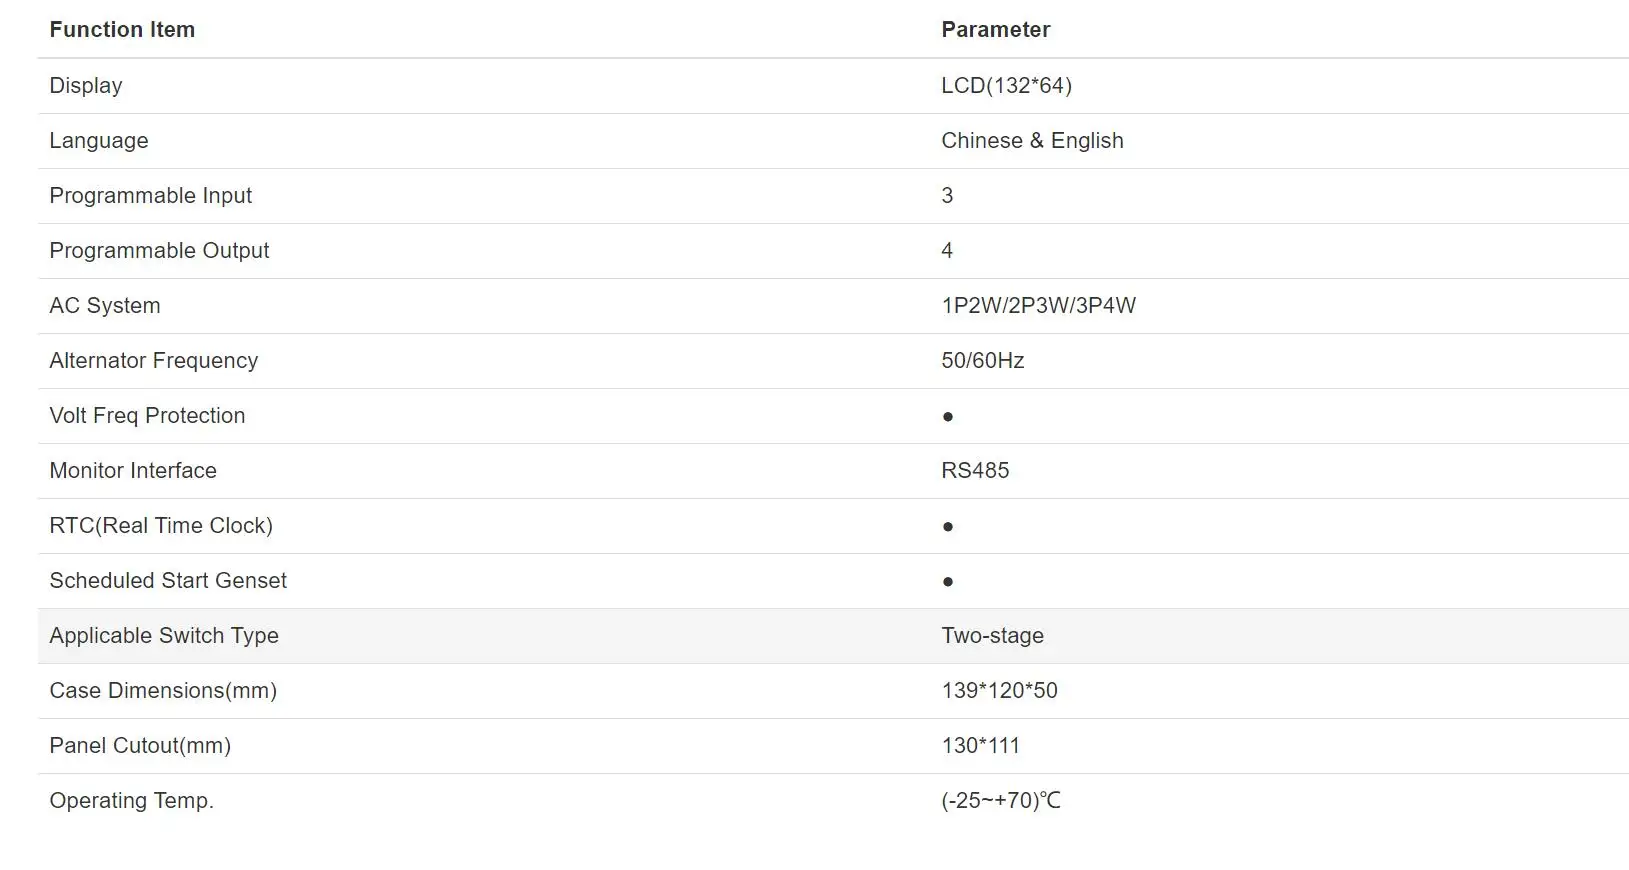The width and height of the screenshot is (1629, 870).
Task: Click the Chinese & English value
Action: click(x=1032, y=141)
